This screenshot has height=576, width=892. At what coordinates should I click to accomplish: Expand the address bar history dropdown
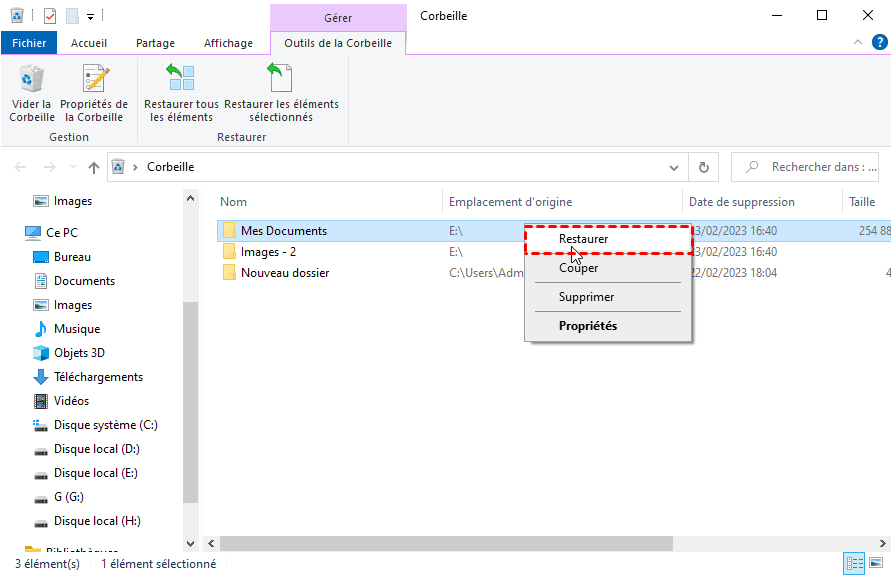[673, 167]
